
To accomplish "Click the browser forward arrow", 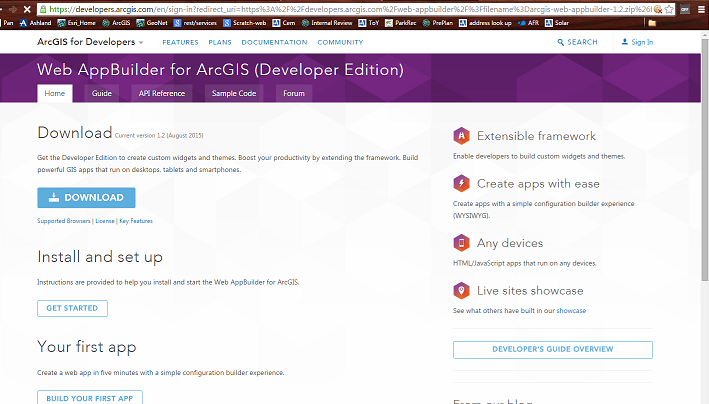I will [13, 9].
